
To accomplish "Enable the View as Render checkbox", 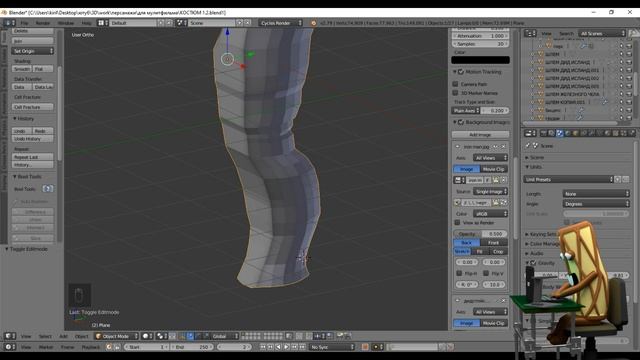I will tap(457, 223).
